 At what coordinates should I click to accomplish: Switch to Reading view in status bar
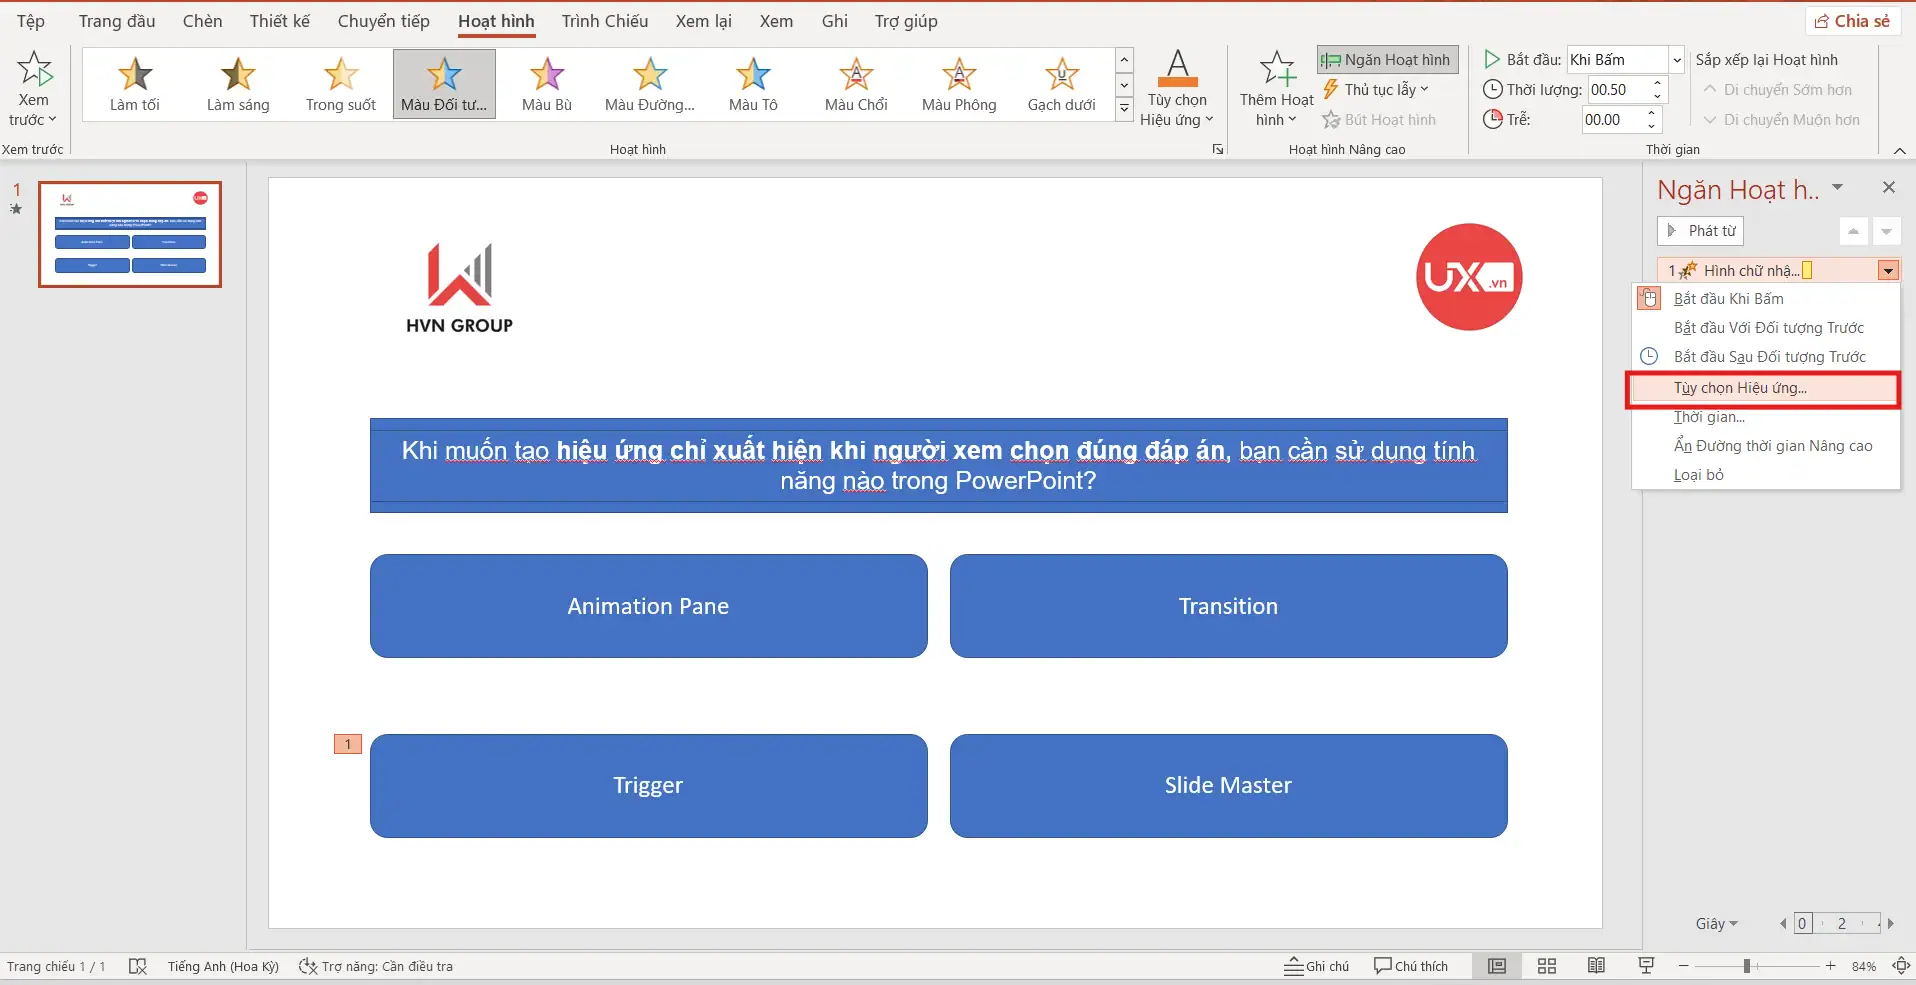coord(1596,966)
